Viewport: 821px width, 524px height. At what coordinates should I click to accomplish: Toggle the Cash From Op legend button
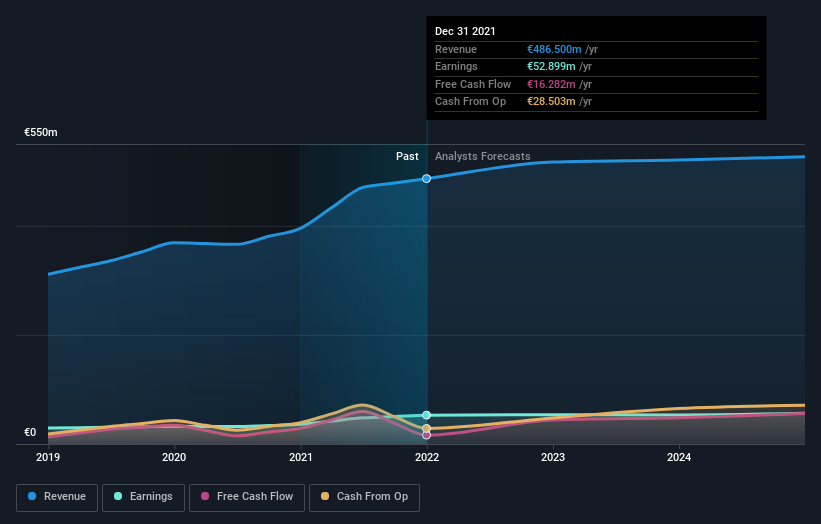pyautogui.click(x=364, y=497)
